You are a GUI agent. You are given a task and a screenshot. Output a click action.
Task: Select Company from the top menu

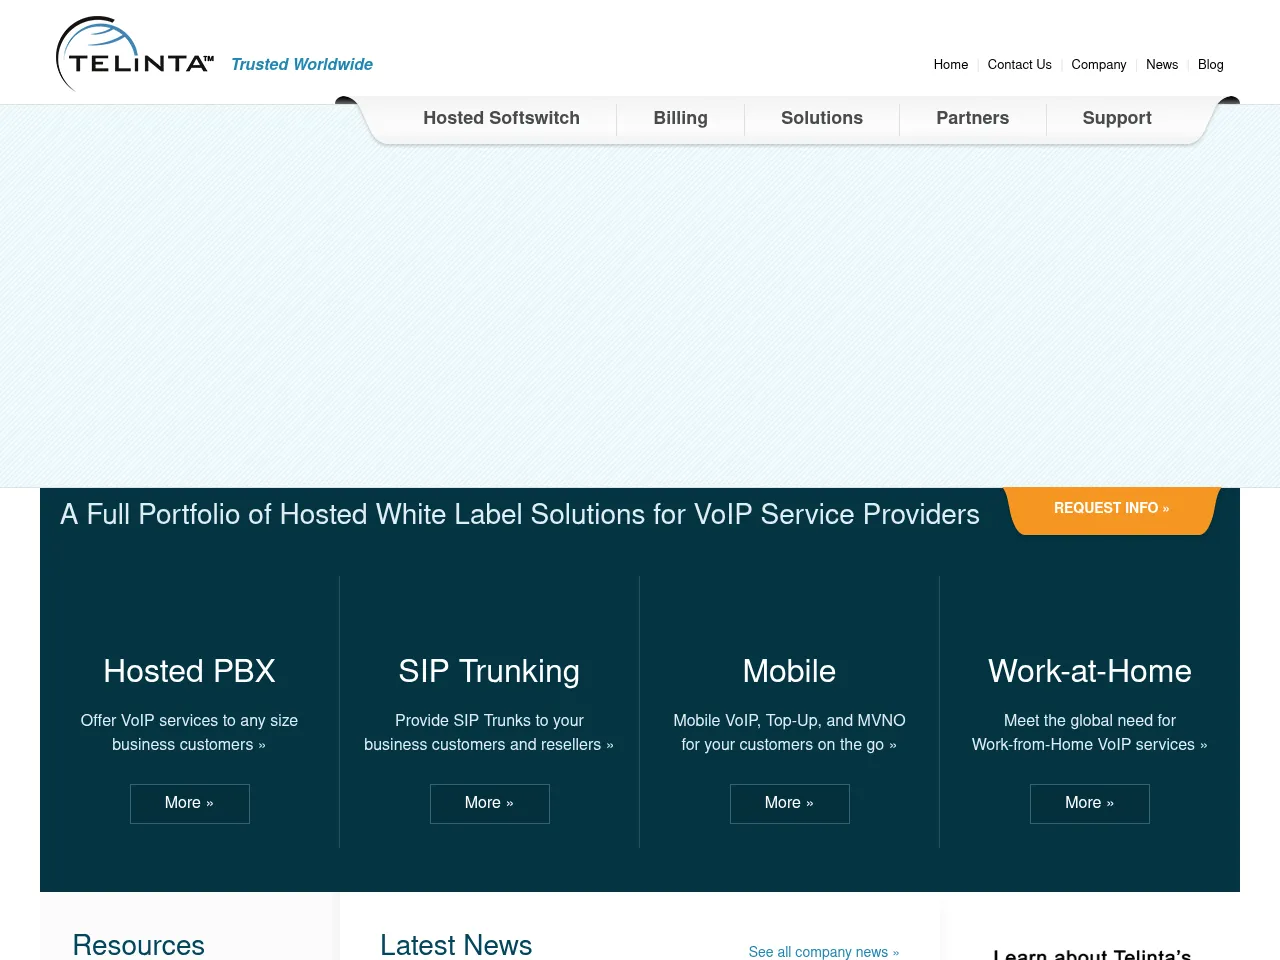[x=1098, y=64]
